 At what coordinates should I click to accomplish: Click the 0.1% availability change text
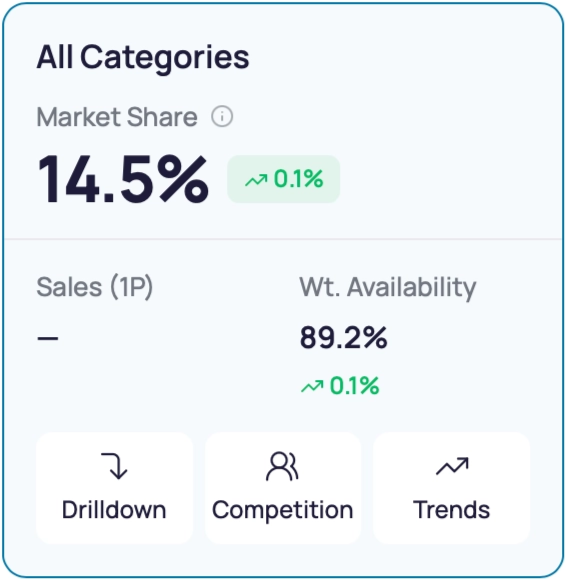[354, 386]
